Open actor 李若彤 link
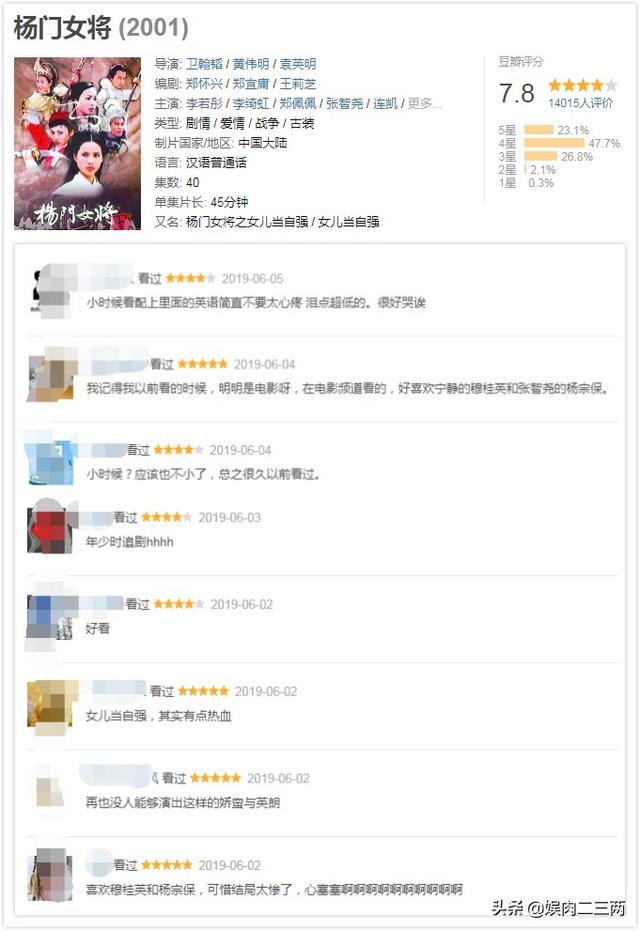Viewport: 640px width, 931px height. (x=204, y=103)
